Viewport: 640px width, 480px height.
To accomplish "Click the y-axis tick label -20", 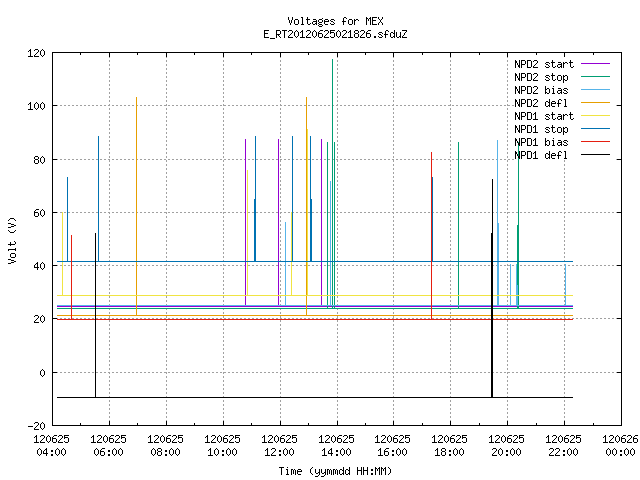I will pyautogui.click(x=36, y=426).
